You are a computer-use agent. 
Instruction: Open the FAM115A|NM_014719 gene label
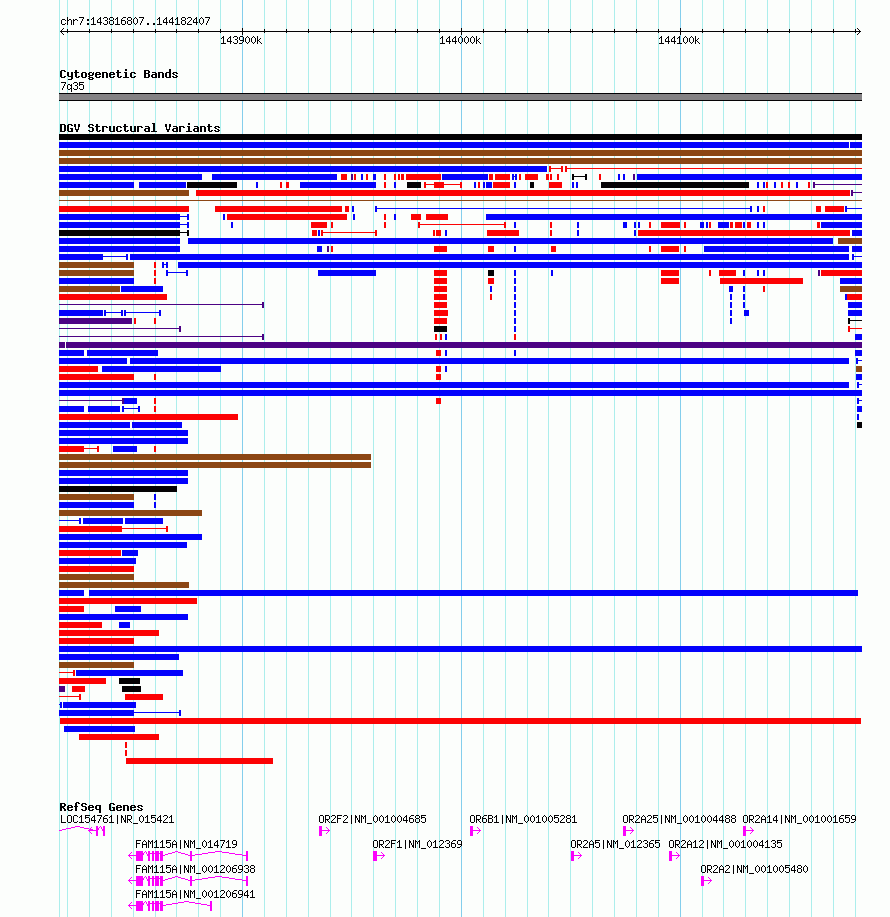(x=186, y=844)
